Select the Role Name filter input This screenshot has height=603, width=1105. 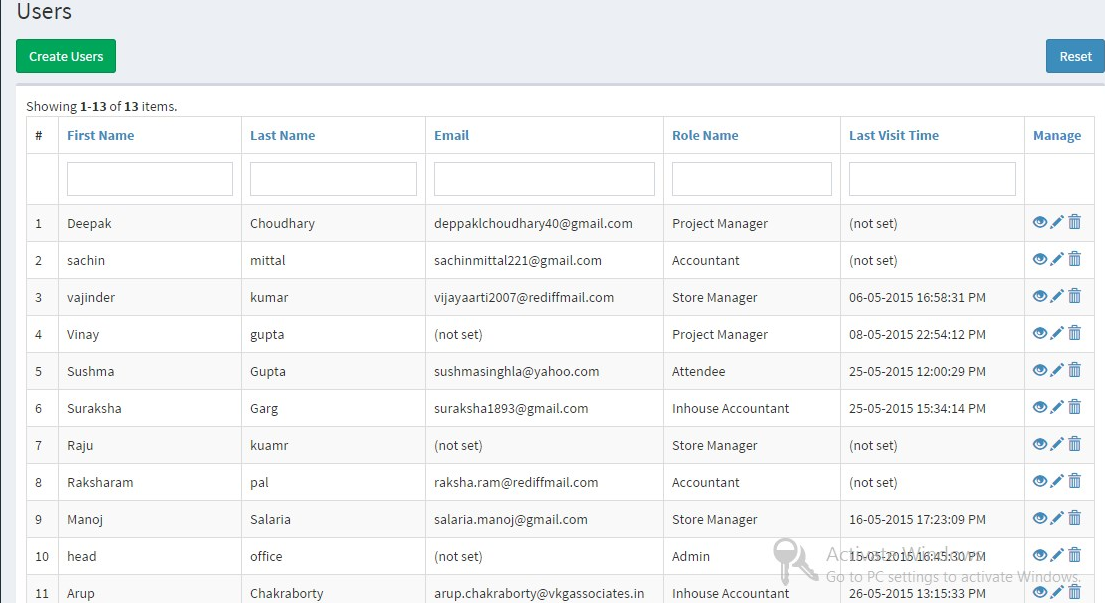pos(751,179)
